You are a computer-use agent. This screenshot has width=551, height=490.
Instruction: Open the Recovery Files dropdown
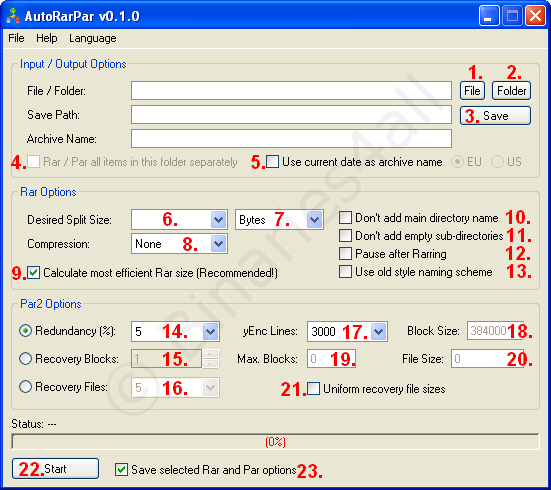click(x=210, y=387)
